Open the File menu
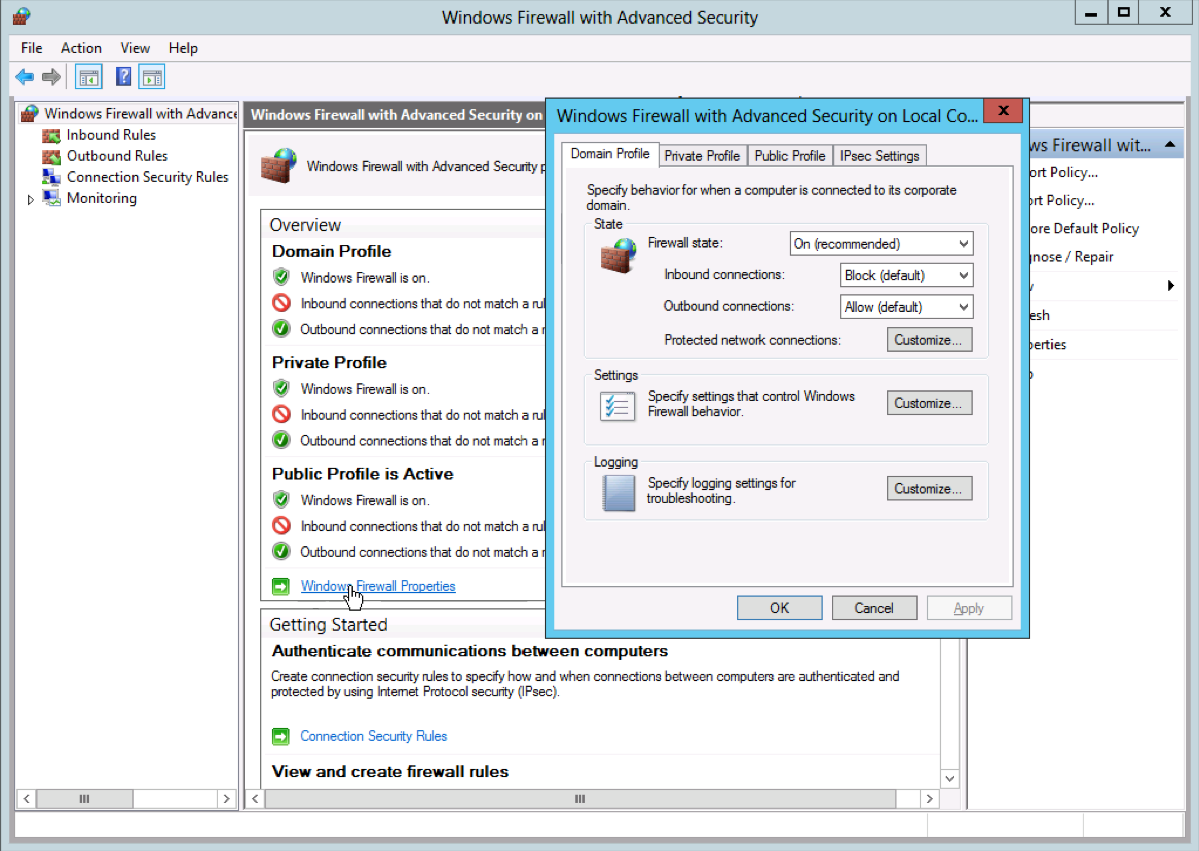This screenshot has width=1199, height=851. pos(31,47)
